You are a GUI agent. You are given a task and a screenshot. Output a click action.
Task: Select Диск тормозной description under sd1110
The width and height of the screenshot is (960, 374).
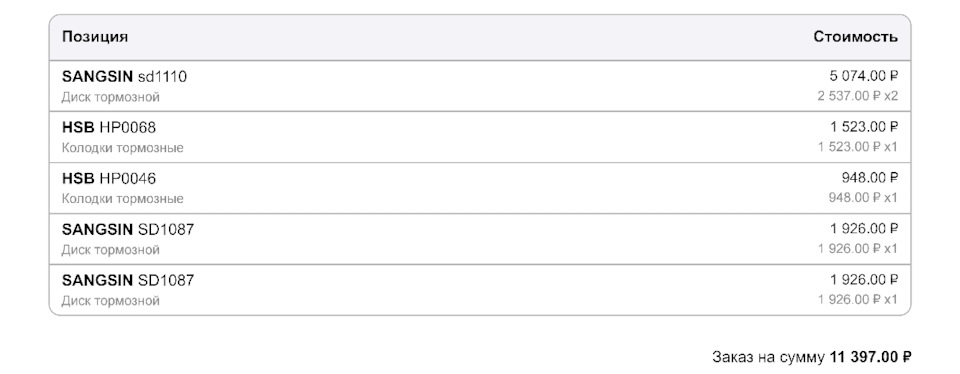point(111,97)
